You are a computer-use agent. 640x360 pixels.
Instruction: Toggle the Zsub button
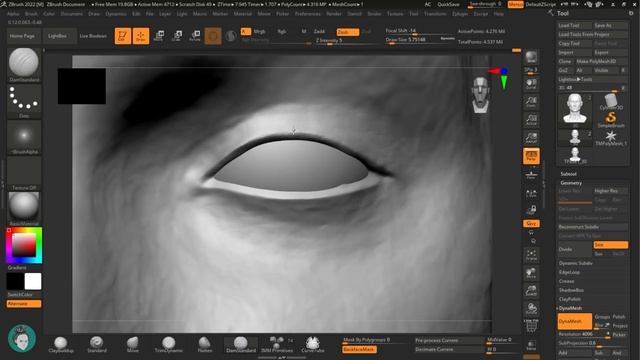pyautogui.click(x=348, y=32)
